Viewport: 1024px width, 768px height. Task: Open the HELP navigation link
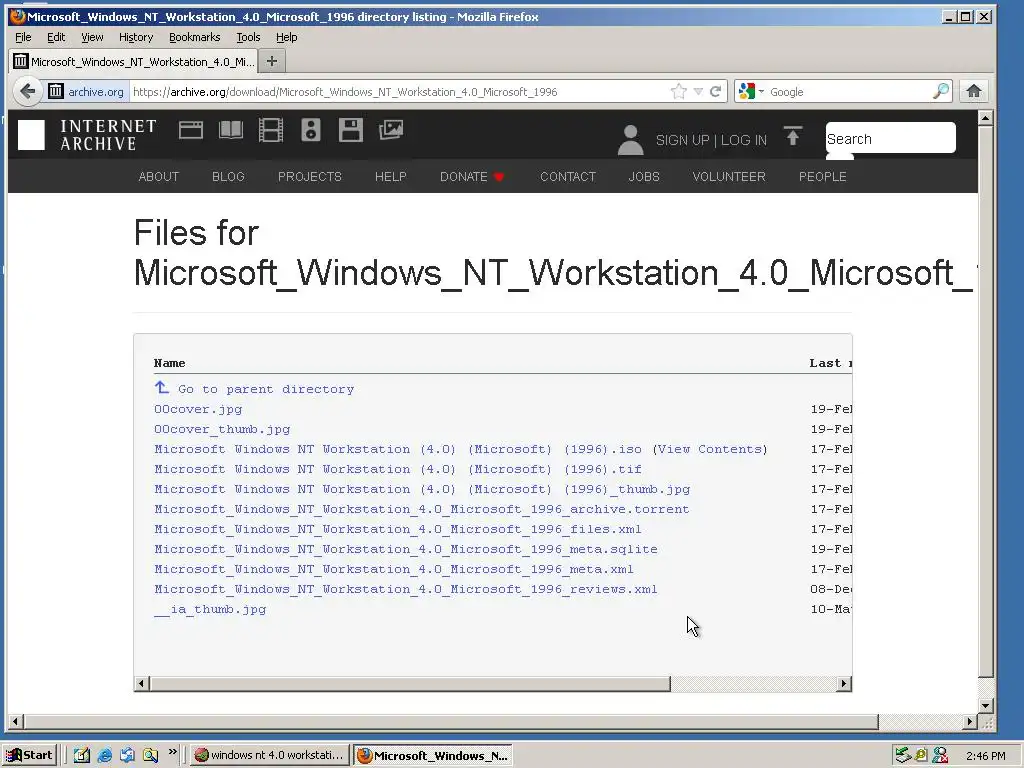click(x=391, y=176)
